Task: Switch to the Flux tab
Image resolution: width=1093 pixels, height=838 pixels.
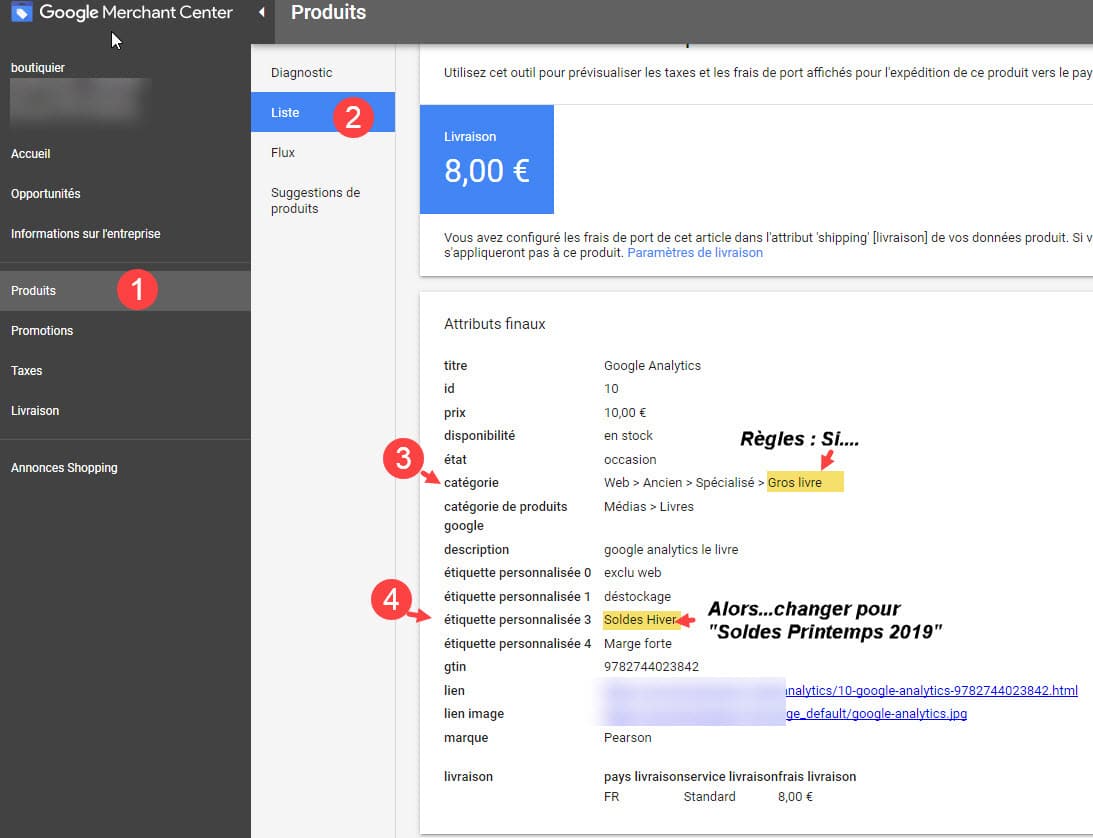Action: (x=283, y=152)
